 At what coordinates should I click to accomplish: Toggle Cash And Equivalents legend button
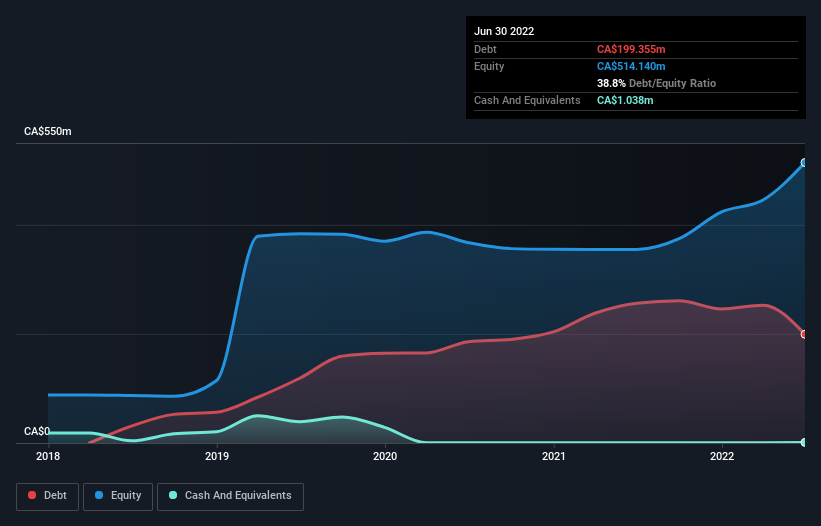tap(230, 496)
